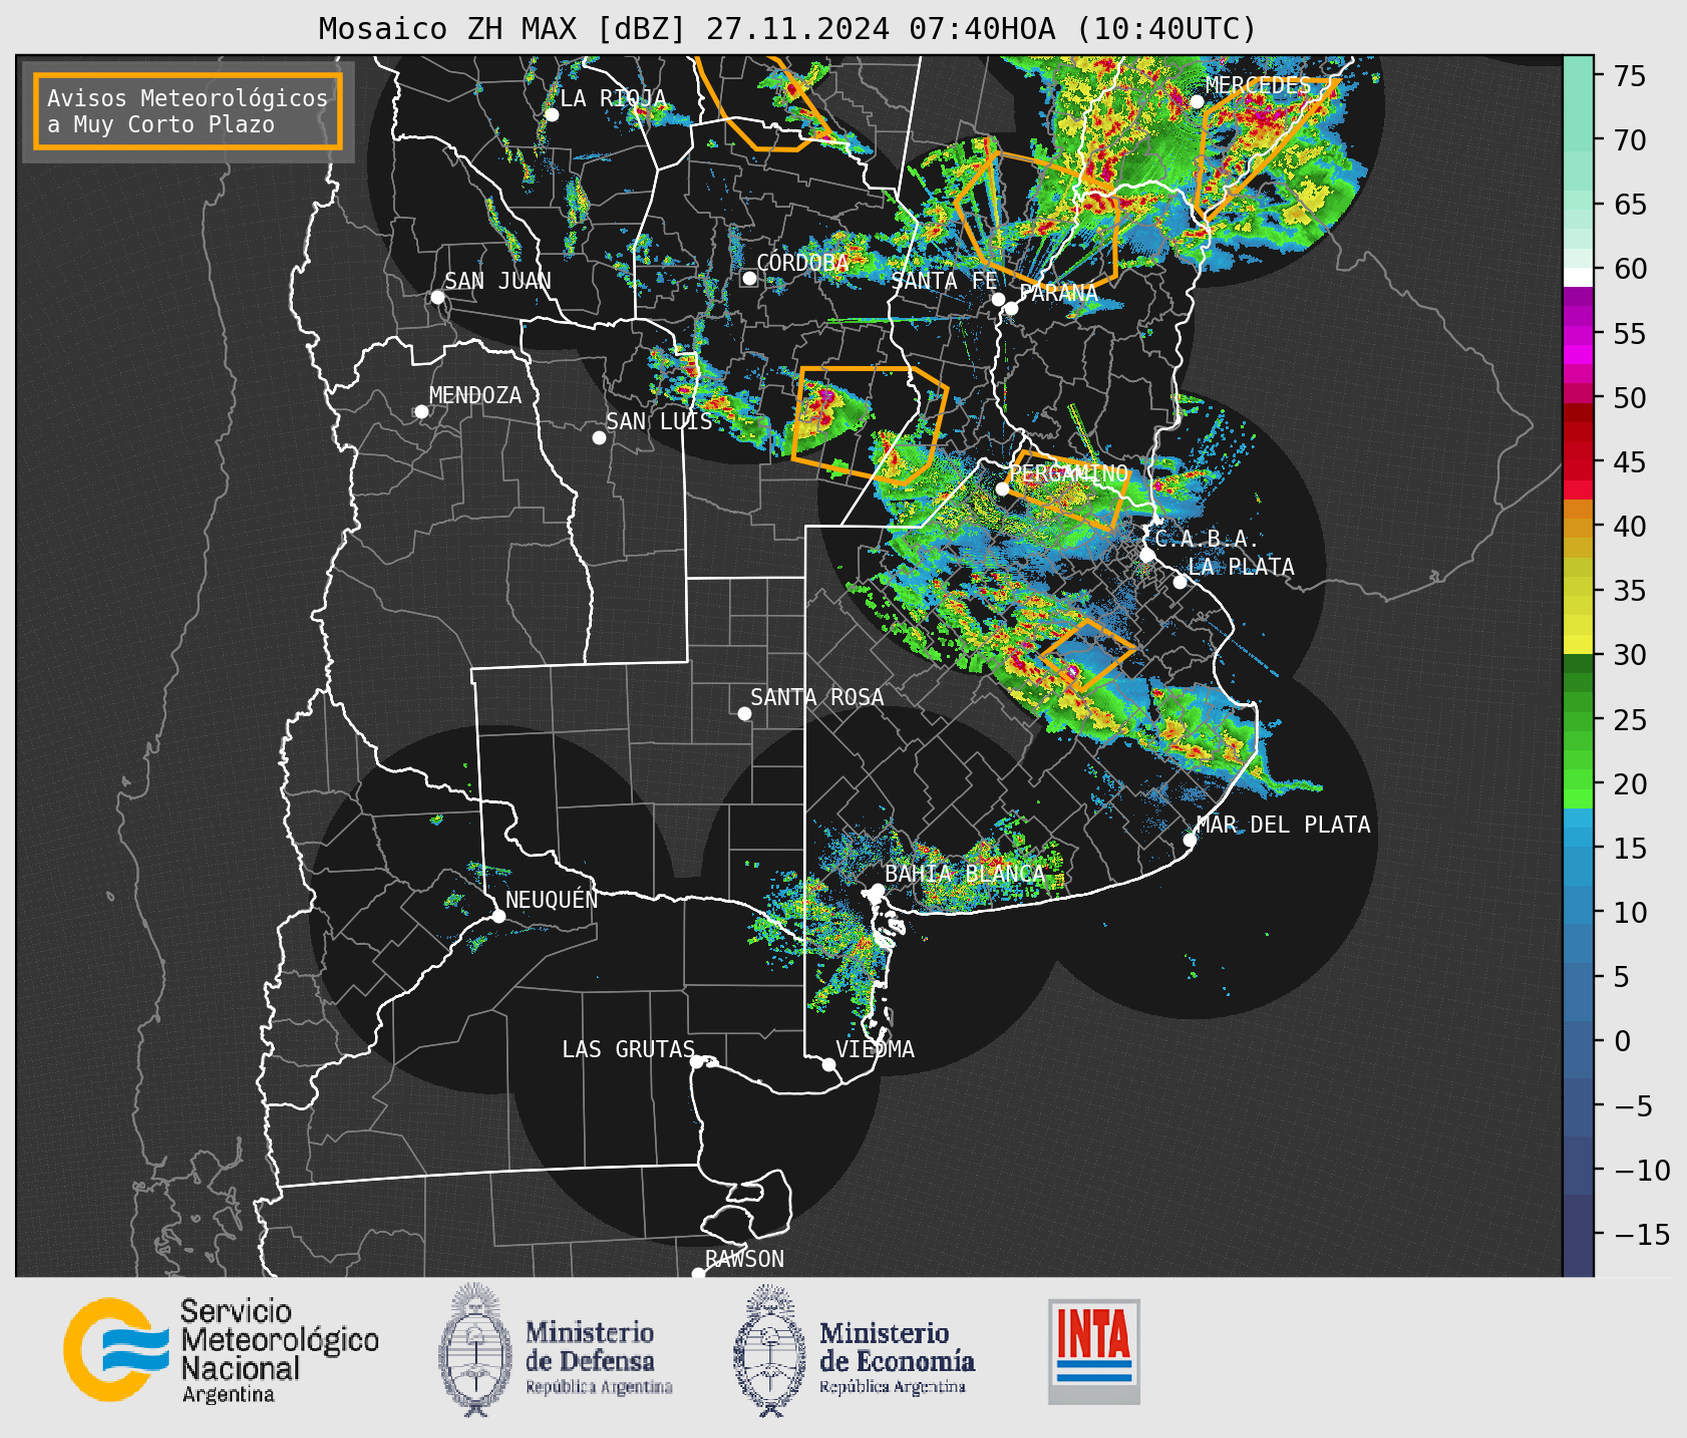
Task: Click the SANTA FE city label
Action: coord(944,281)
